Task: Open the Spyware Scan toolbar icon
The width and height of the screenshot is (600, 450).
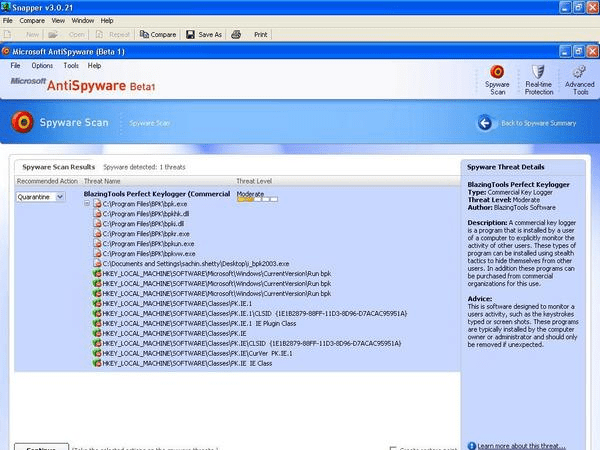Action: click(x=497, y=73)
